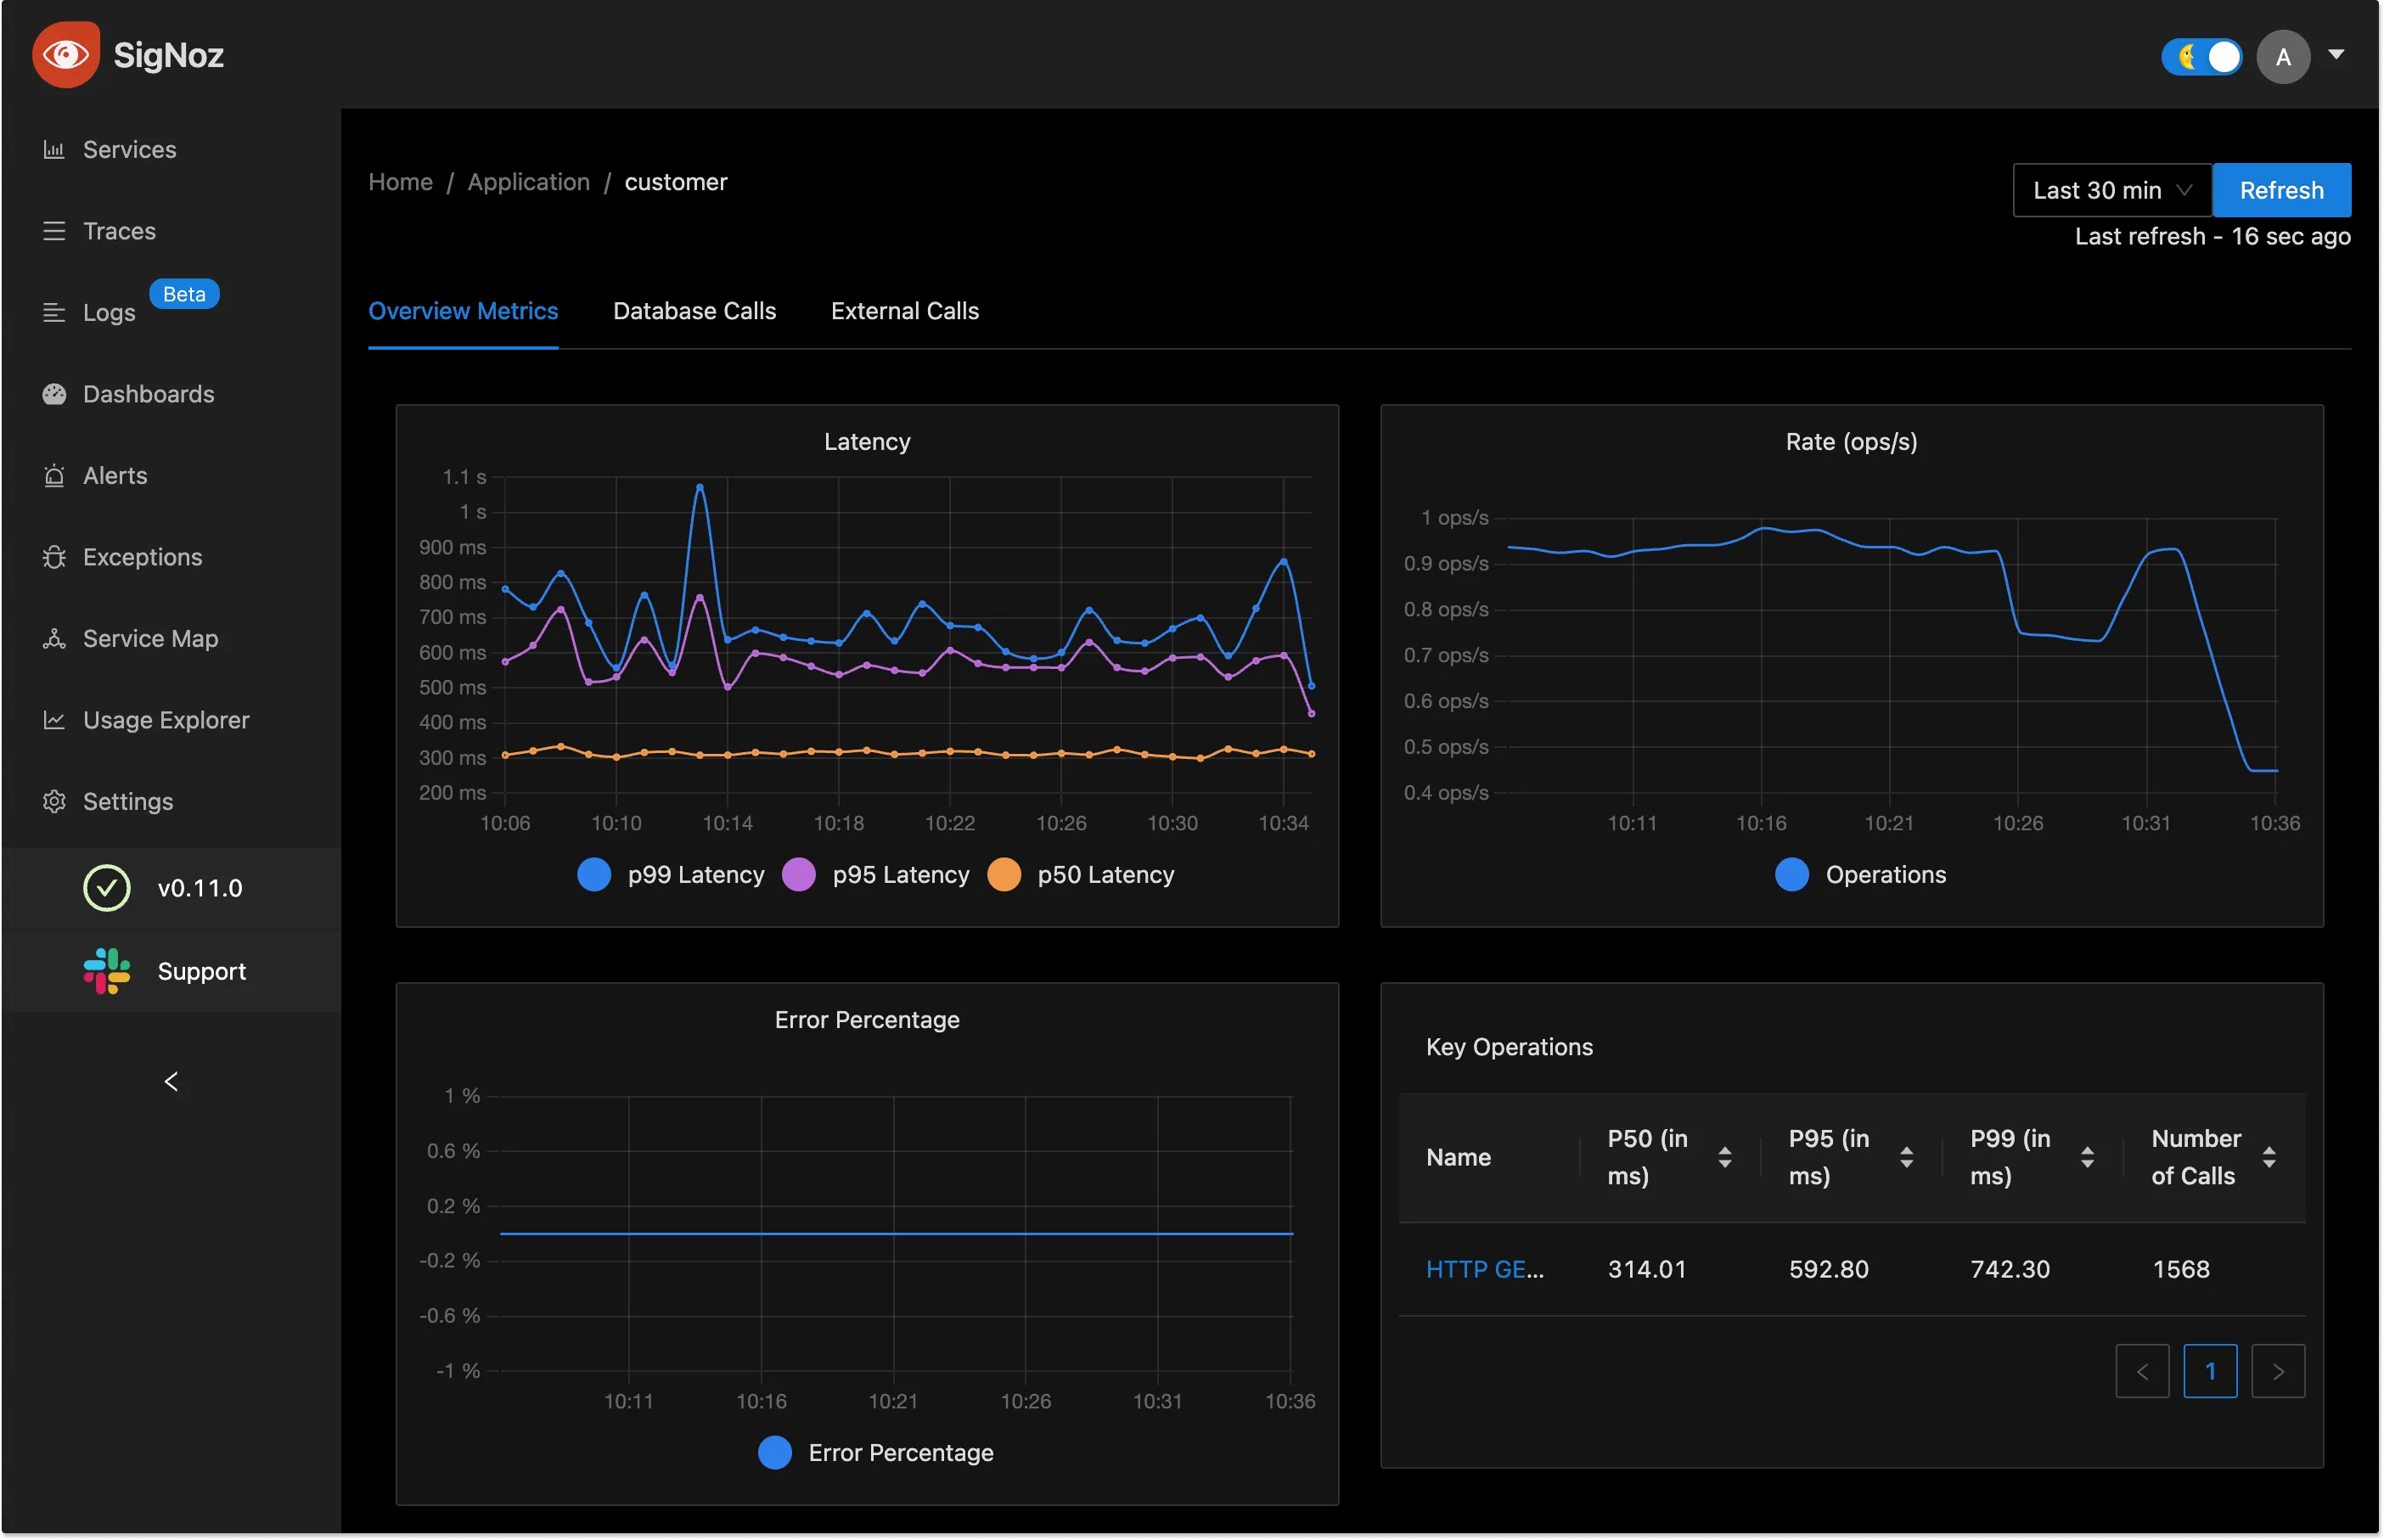Navigate to next page in Key Operations
Viewport: 2384px width, 1540px height.
[2278, 1371]
